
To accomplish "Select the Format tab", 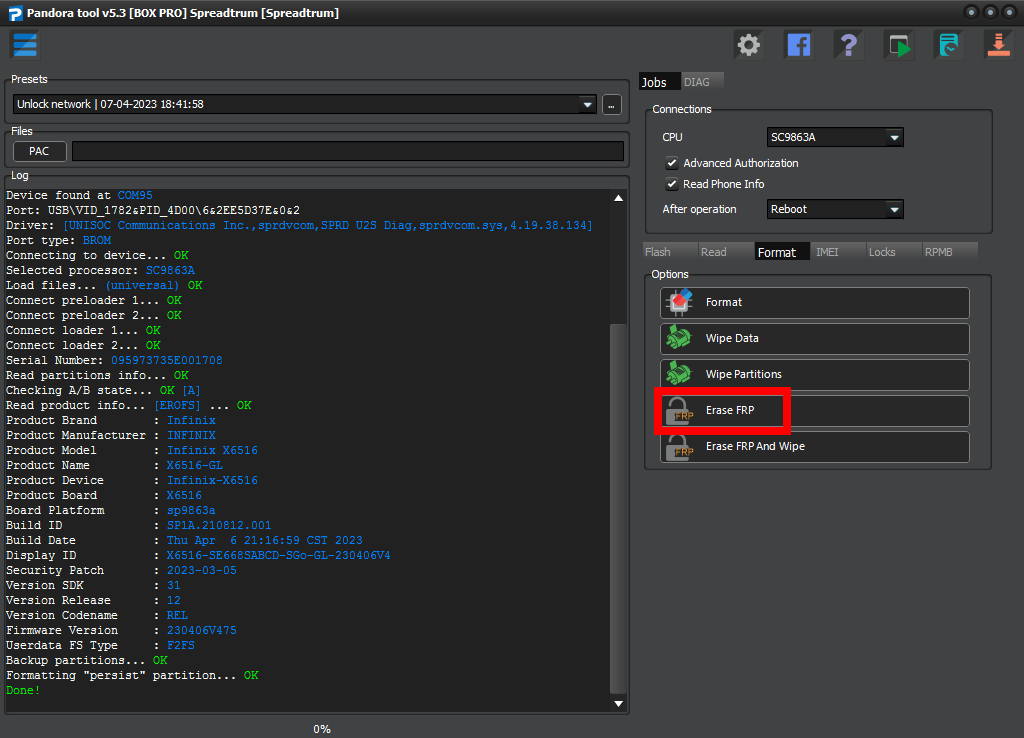I will click(x=782, y=251).
